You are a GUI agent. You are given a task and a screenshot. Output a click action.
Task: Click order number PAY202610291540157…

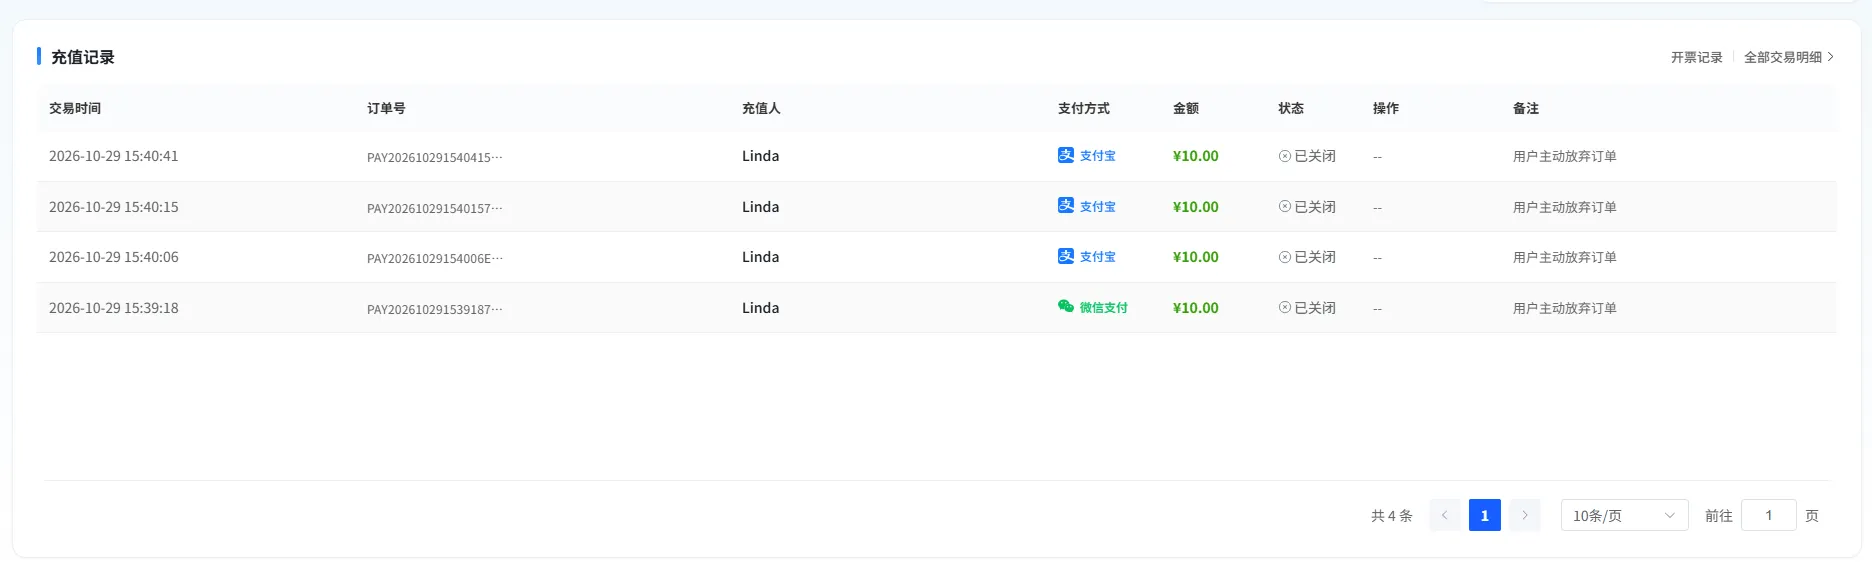click(435, 208)
